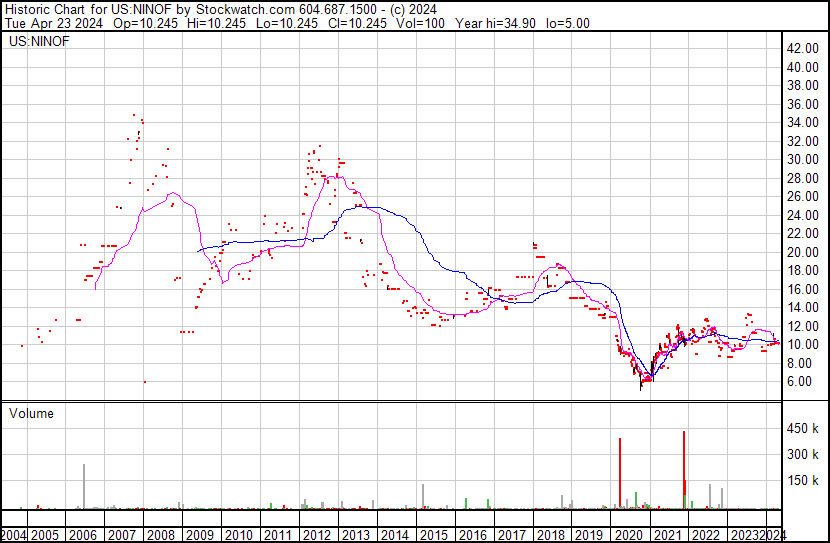The height and width of the screenshot is (543, 830).
Task: Click the 450 k volume axis label
Action: click(x=802, y=430)
